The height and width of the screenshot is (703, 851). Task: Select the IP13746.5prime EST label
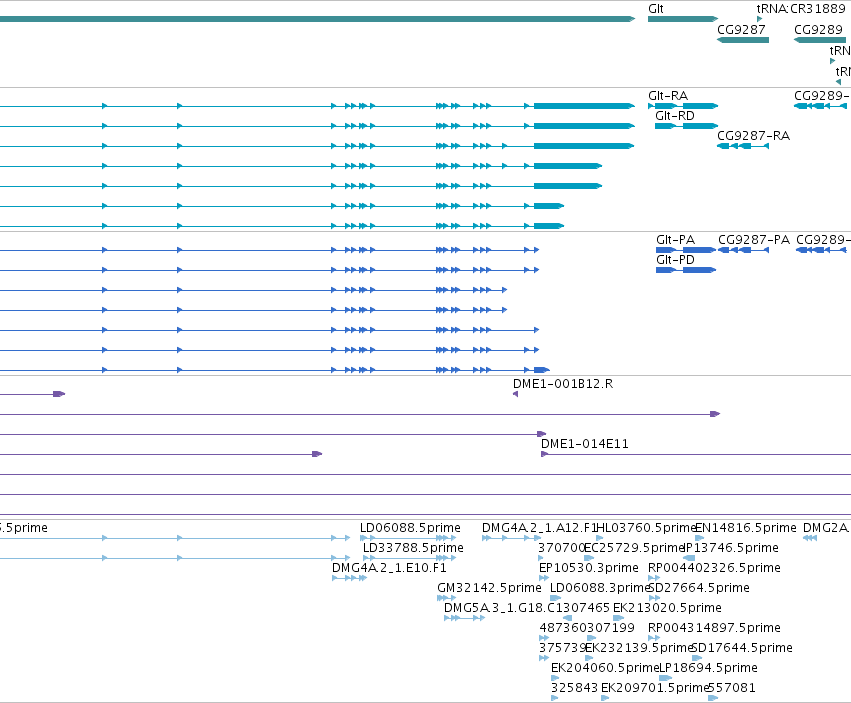click(x=731, y=548)
